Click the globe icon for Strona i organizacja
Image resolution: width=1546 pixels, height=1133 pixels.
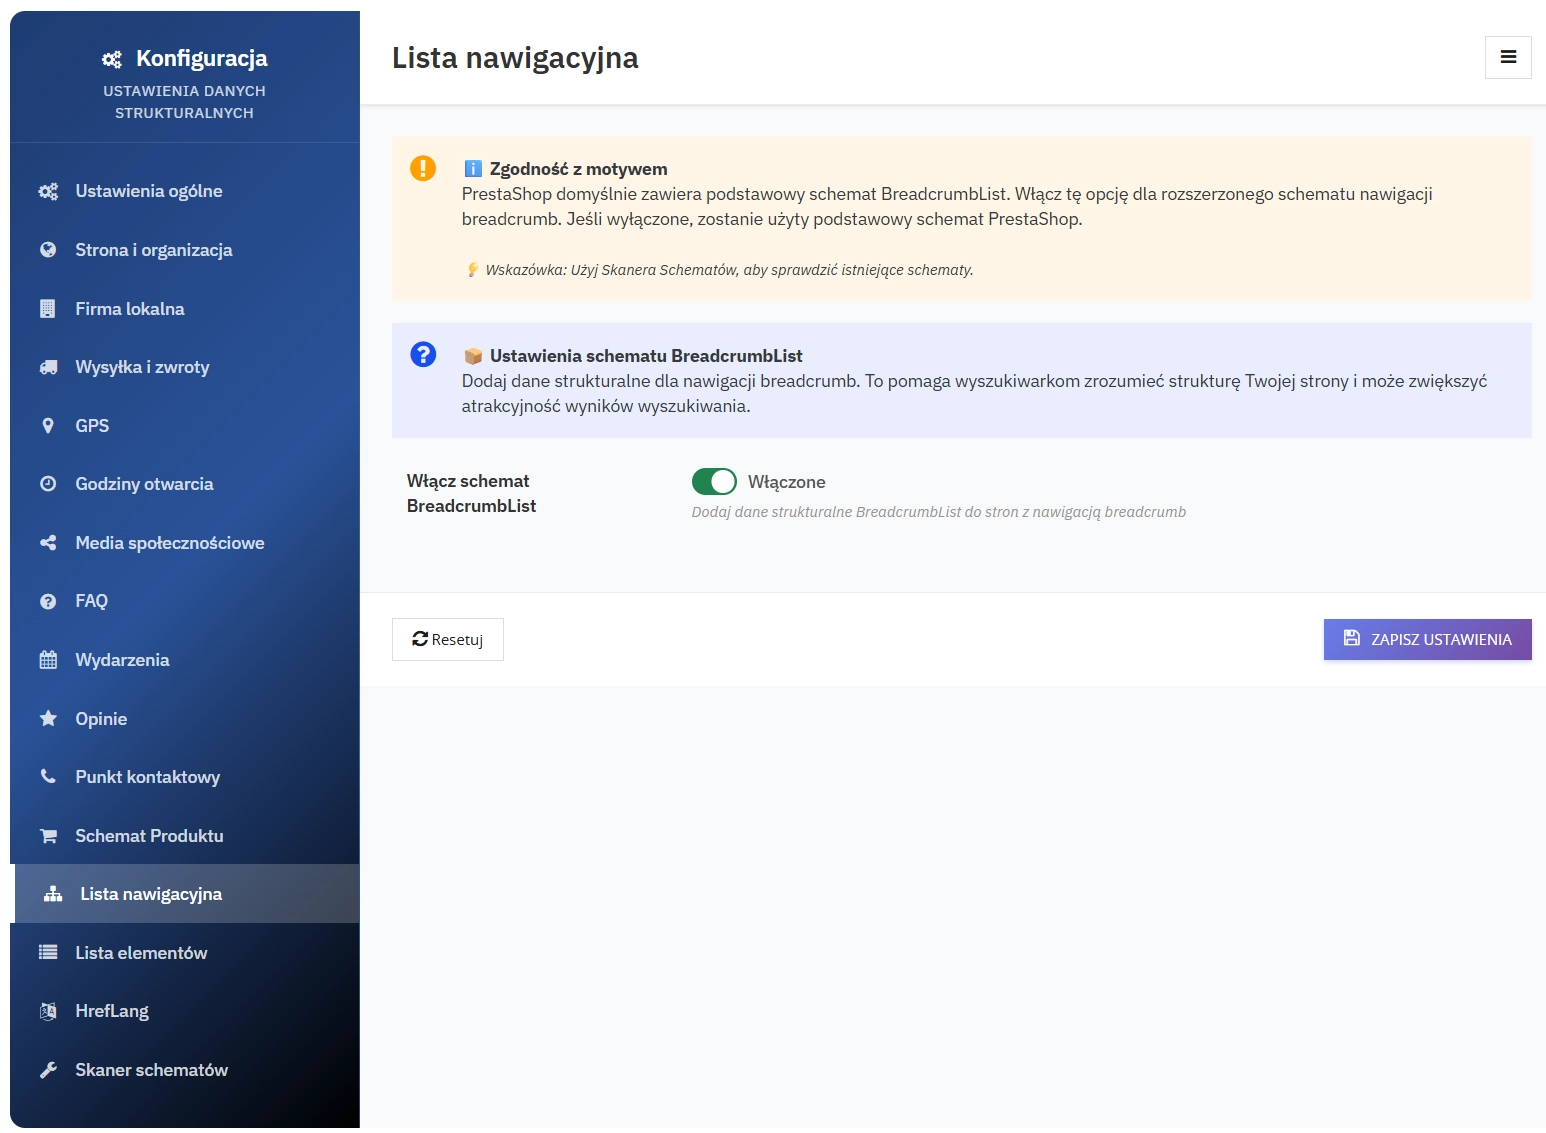coord(48,250)
